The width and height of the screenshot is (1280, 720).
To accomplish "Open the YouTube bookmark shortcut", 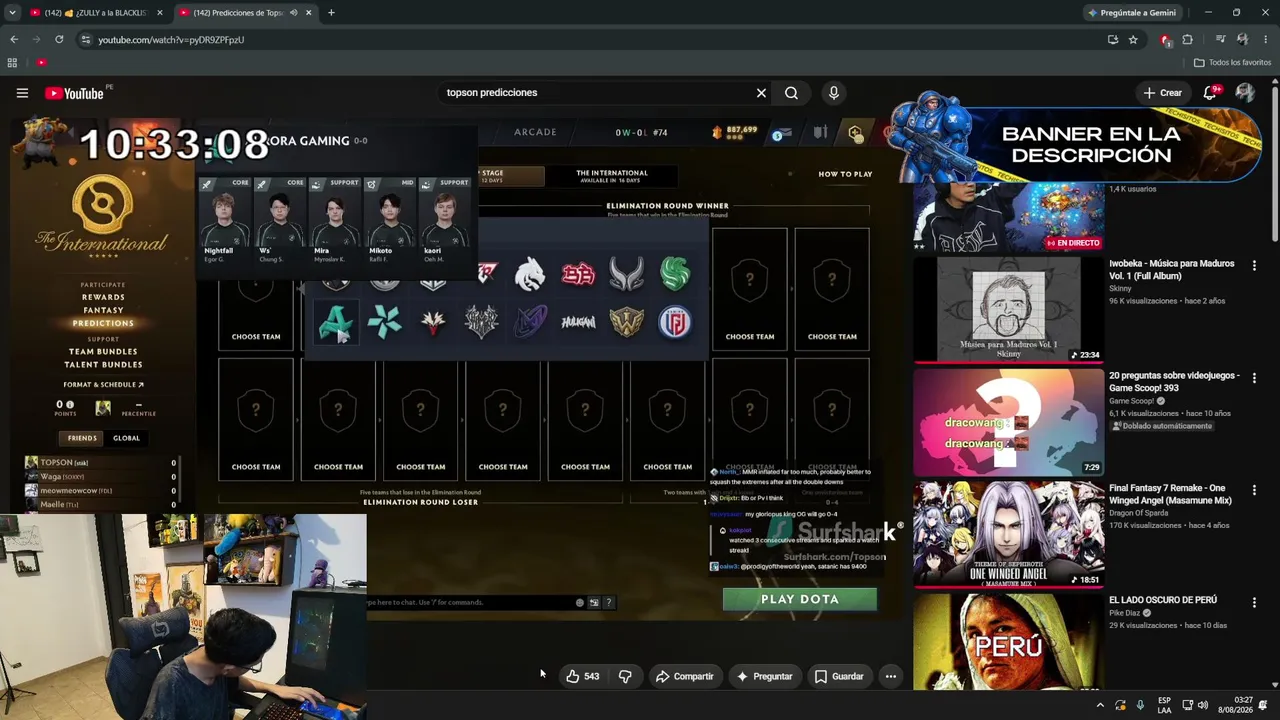I will (41, 62).
